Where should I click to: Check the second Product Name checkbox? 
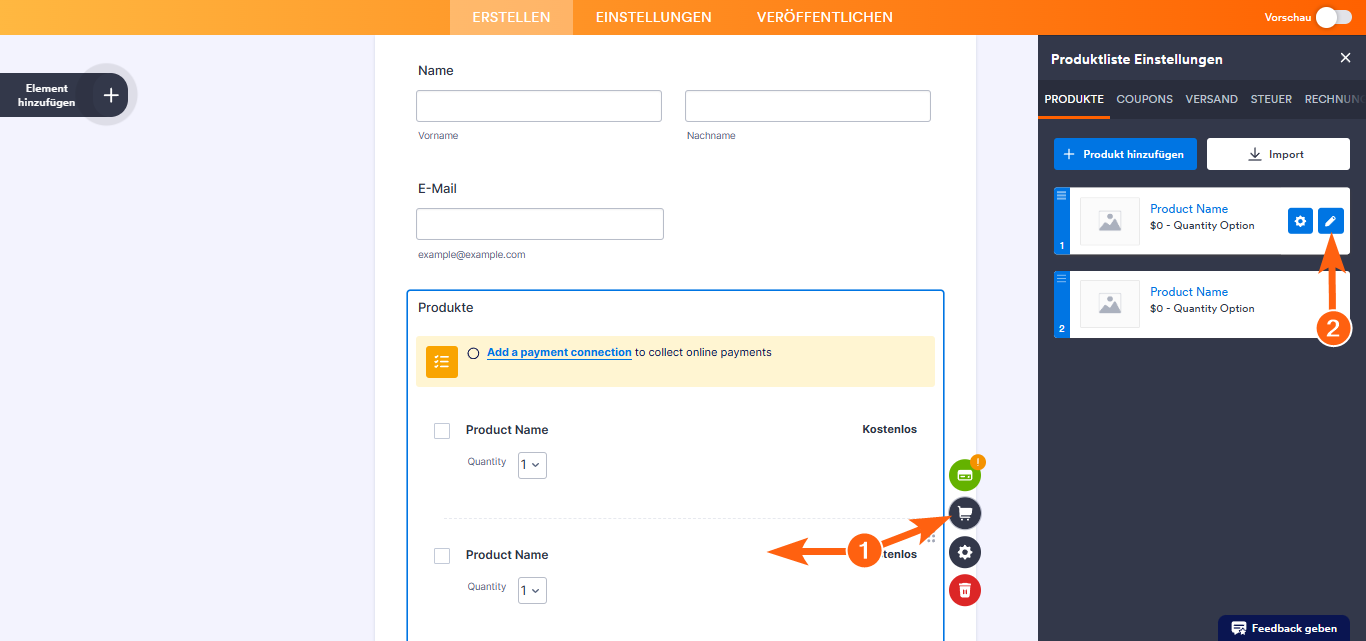tap(442, 556)
